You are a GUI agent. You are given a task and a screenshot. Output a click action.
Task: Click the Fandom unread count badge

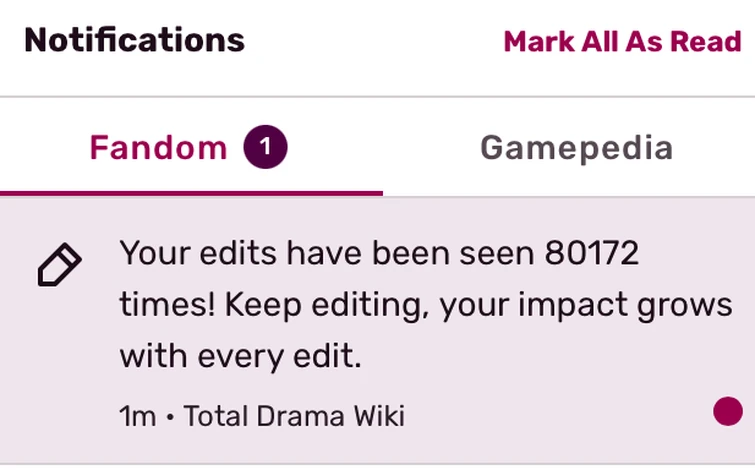pos(264,148)
